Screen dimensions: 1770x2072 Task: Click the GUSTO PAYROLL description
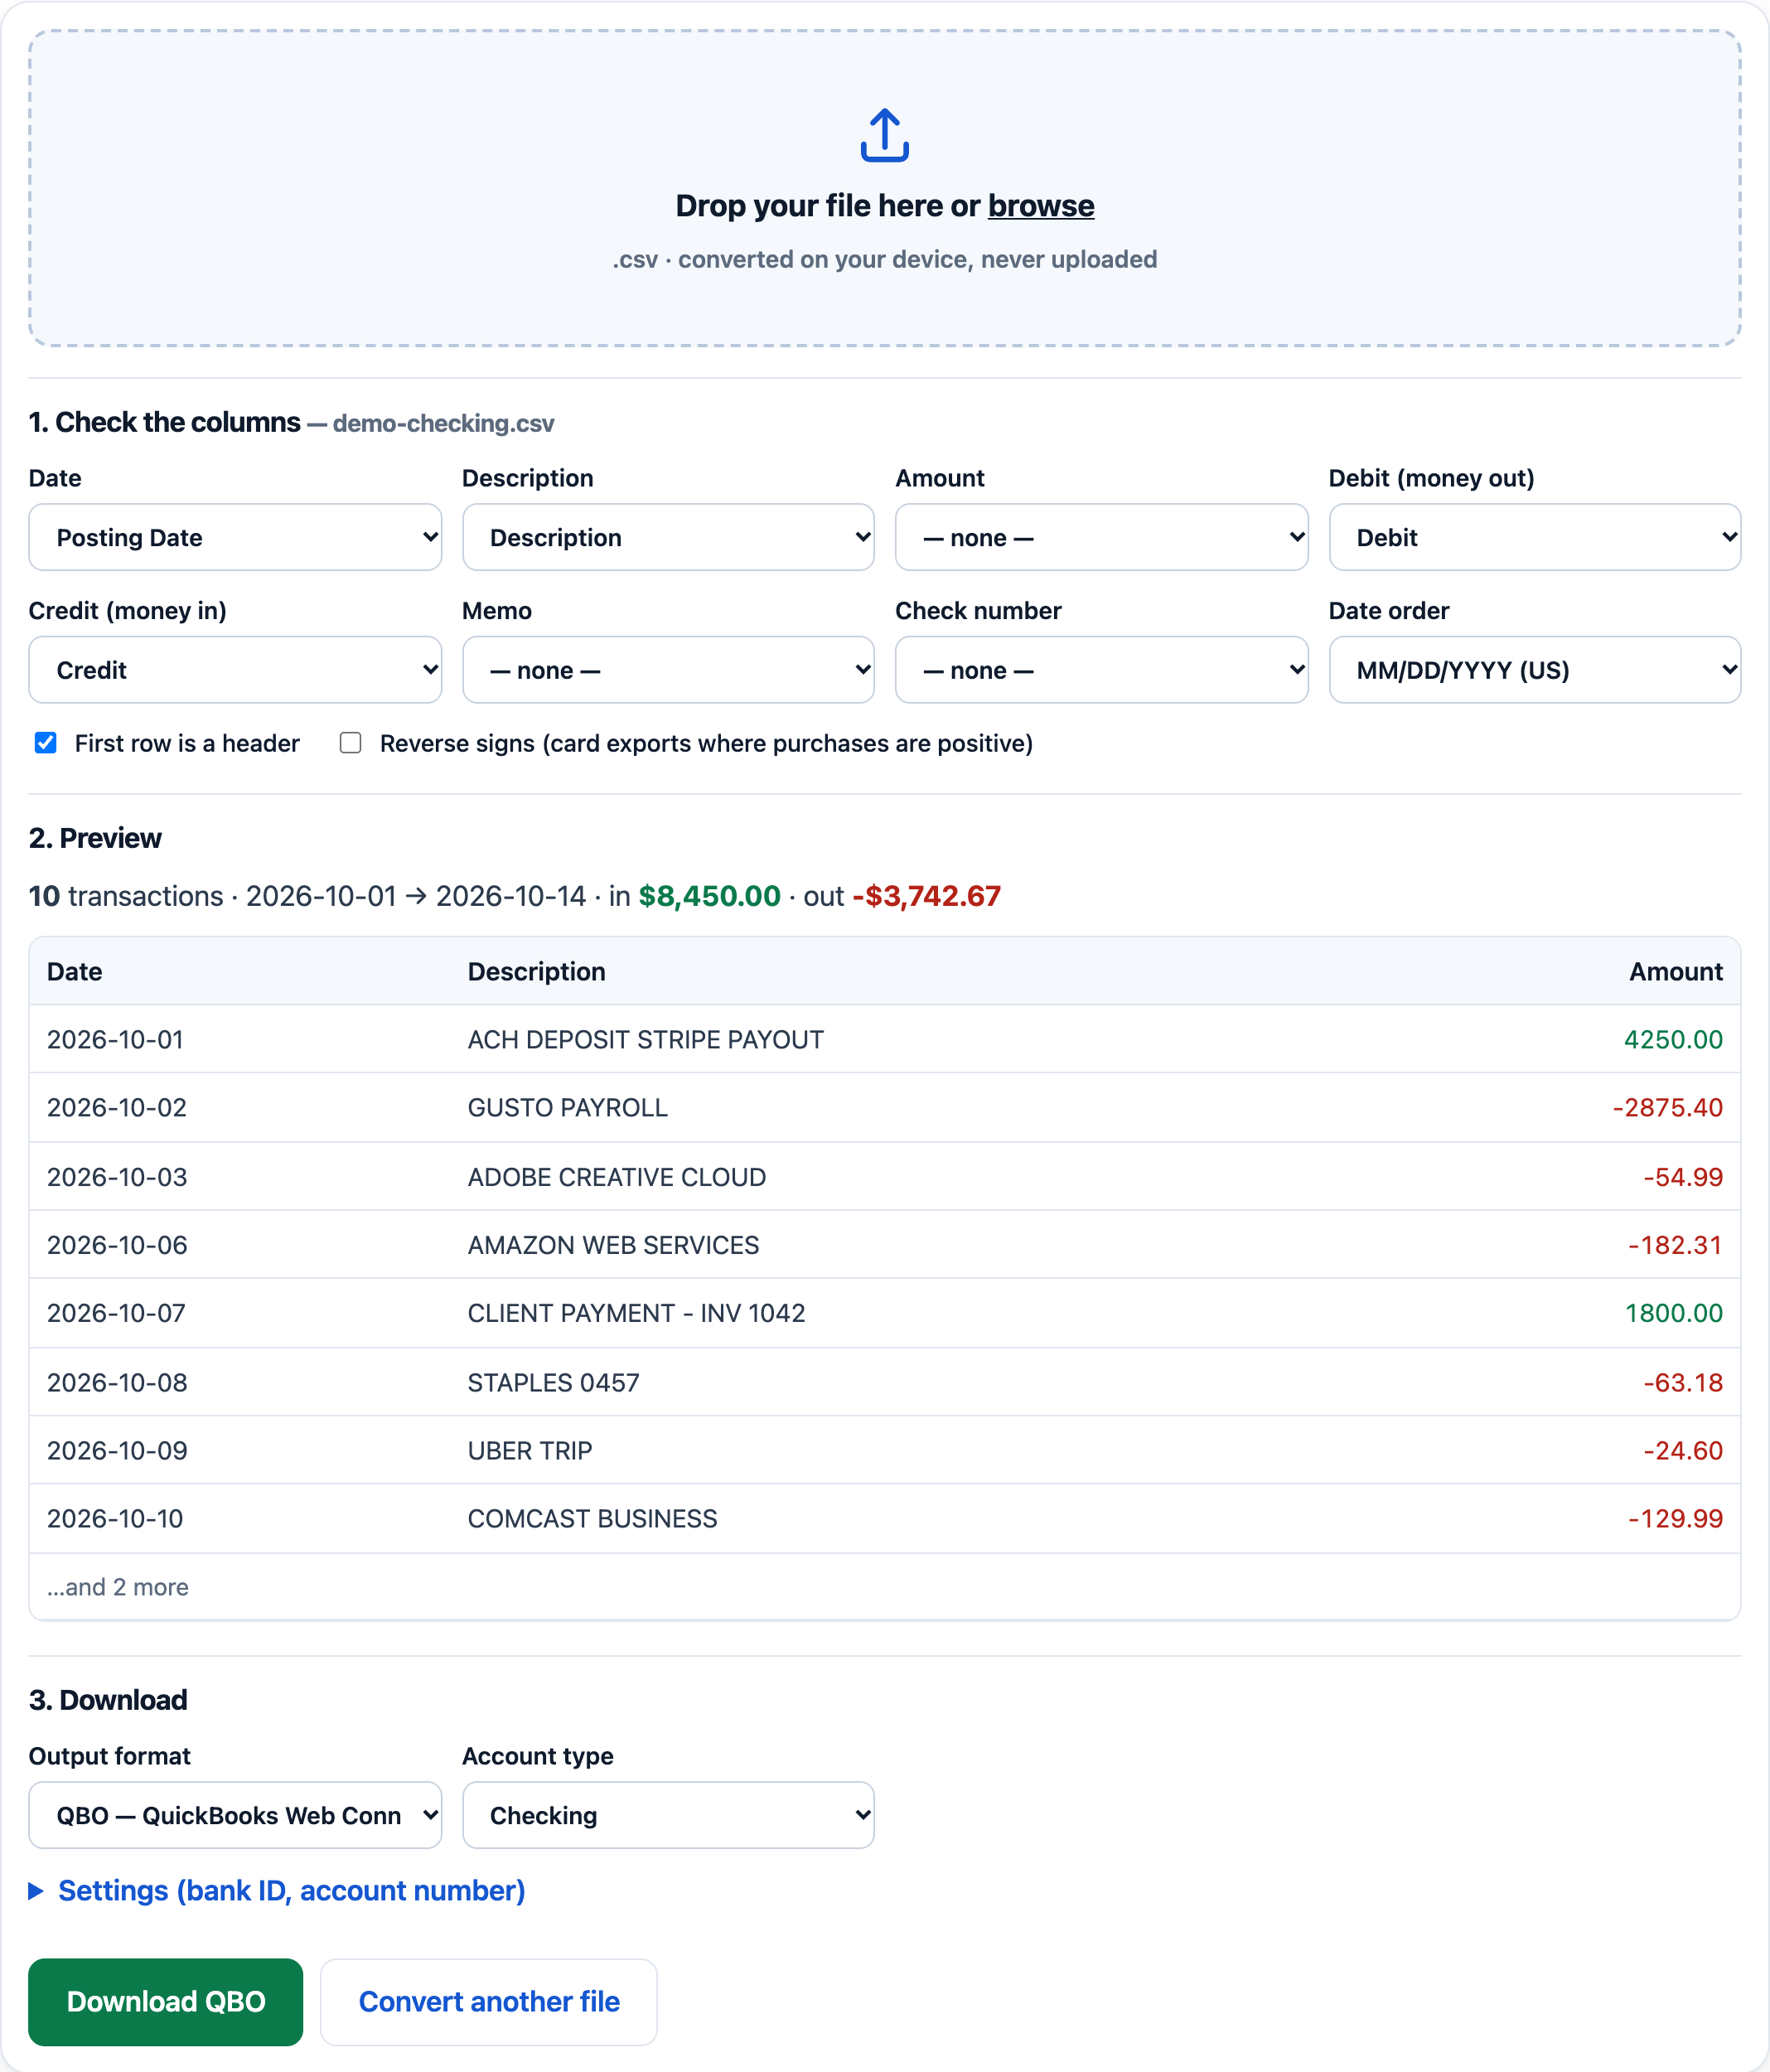(567, 1108)
